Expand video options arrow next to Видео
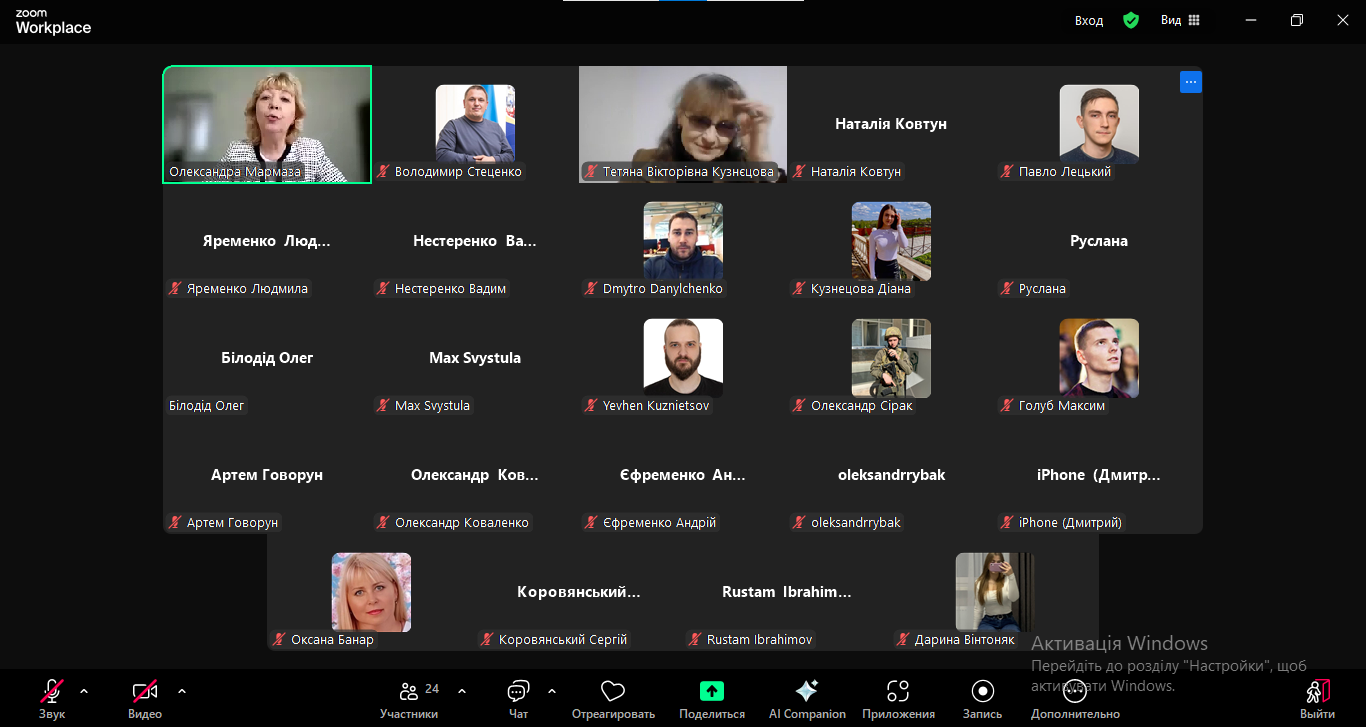 pos(182,690)
